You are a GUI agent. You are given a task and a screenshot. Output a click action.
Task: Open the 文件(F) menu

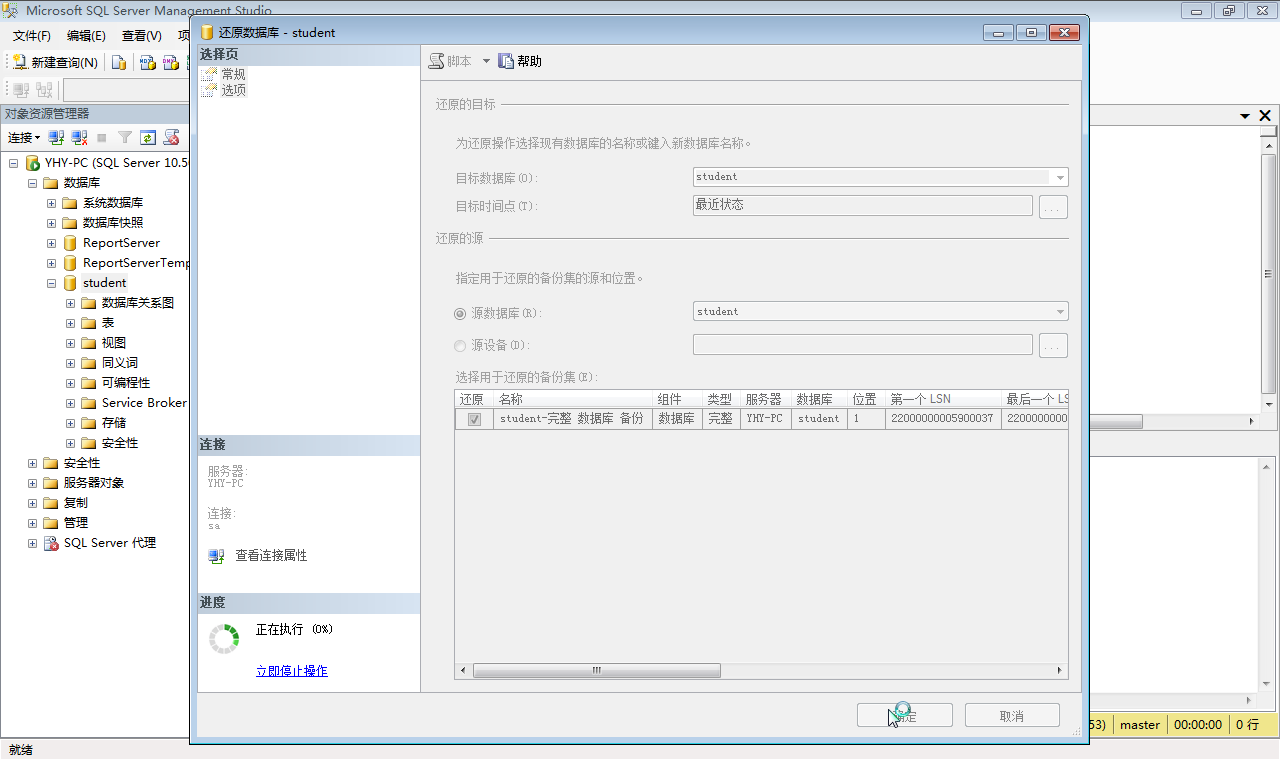[x=32, y=36]
